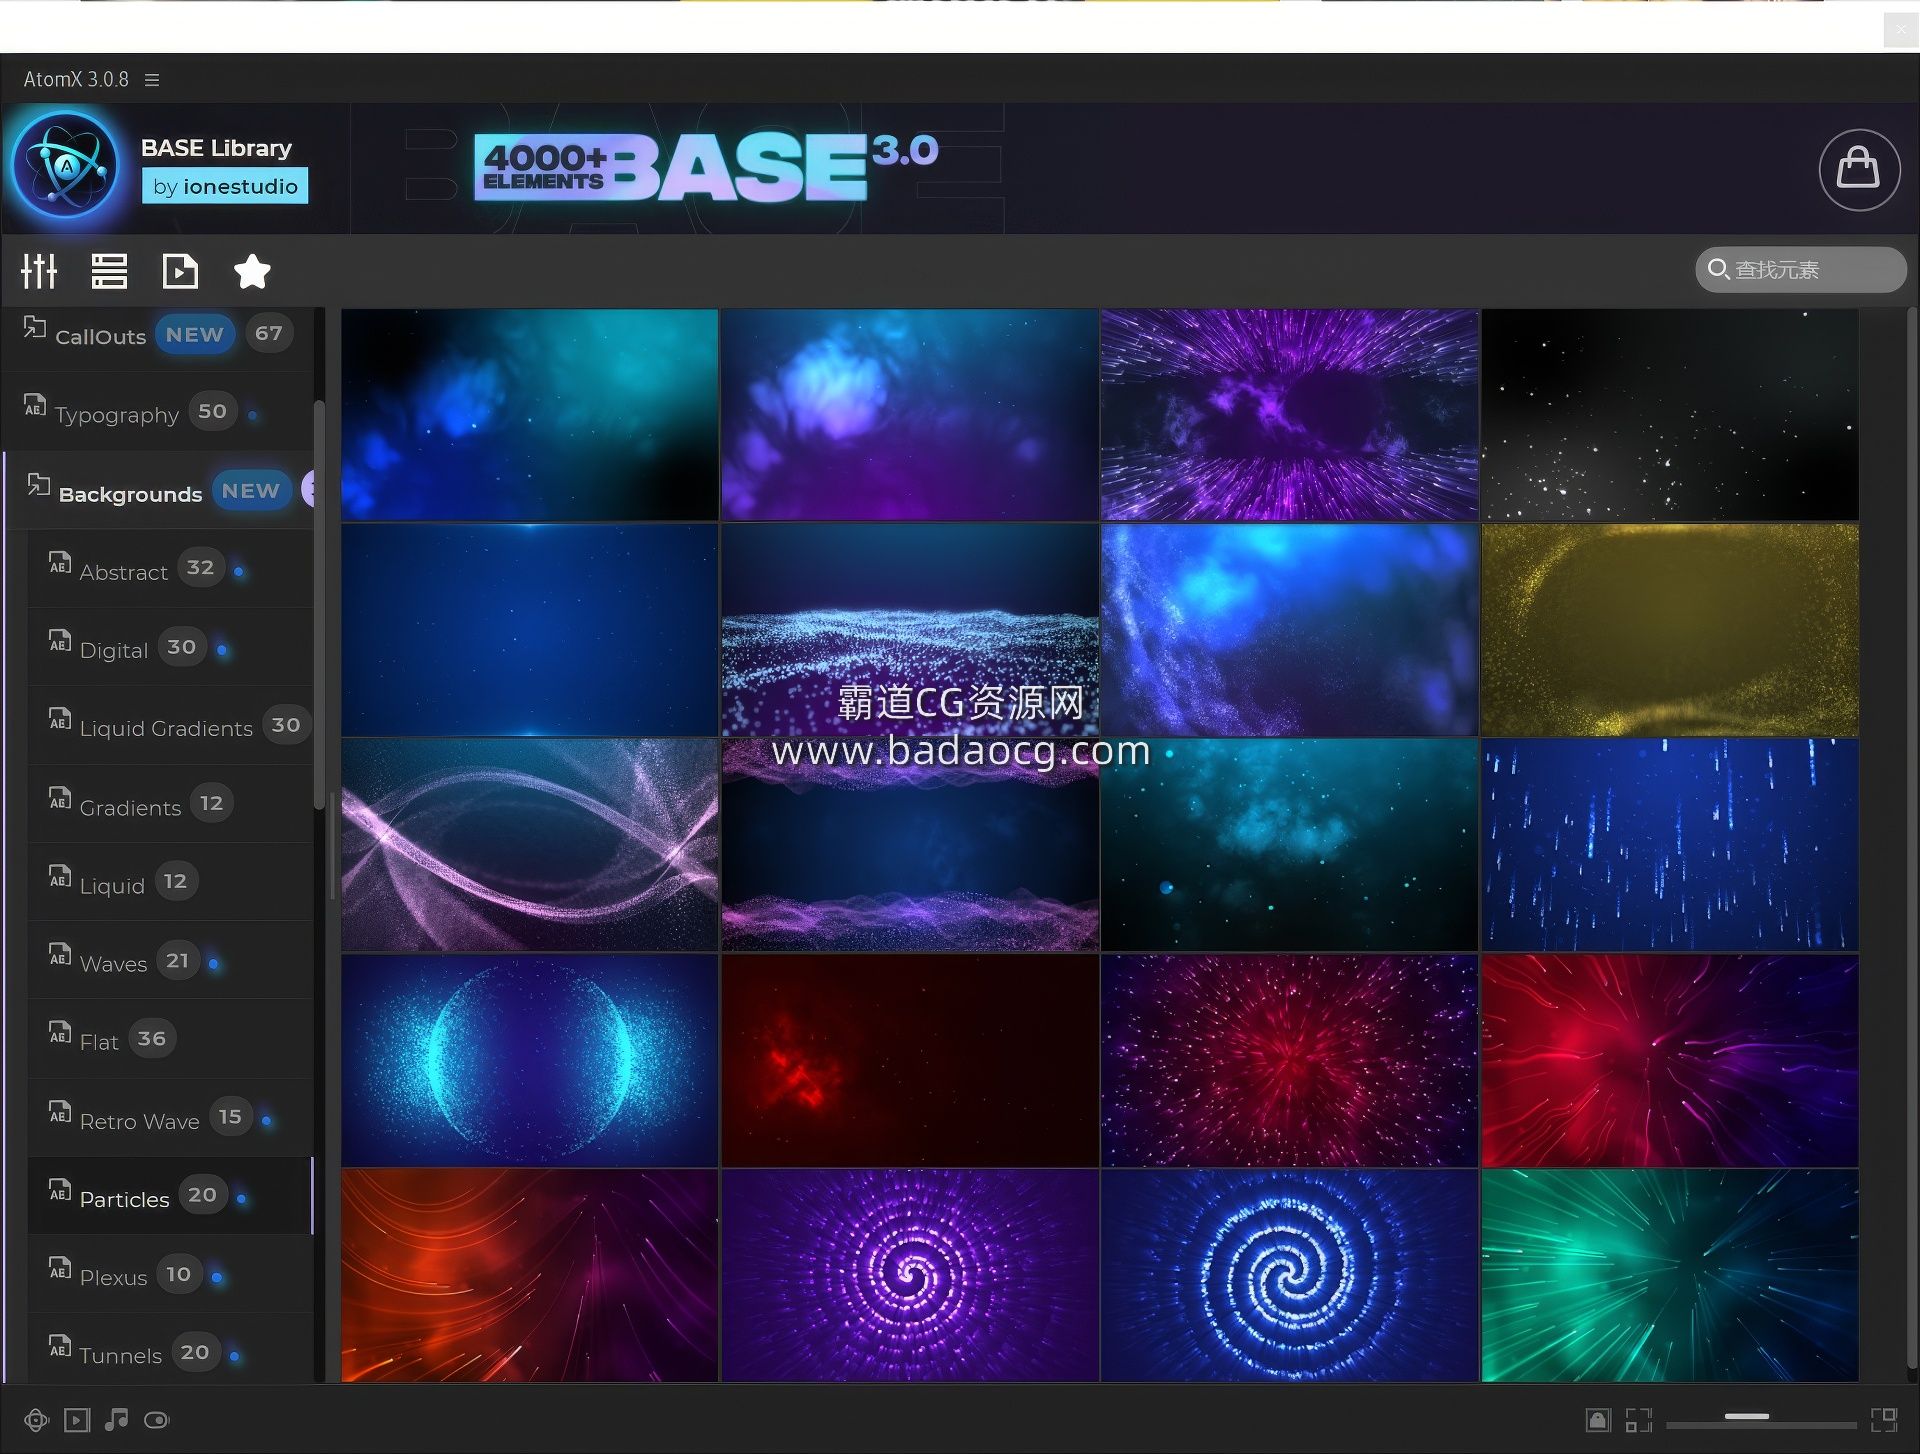Collapse the Backgrounds category
This screenshot has width=1920, height=1454.
coord(158,491)
